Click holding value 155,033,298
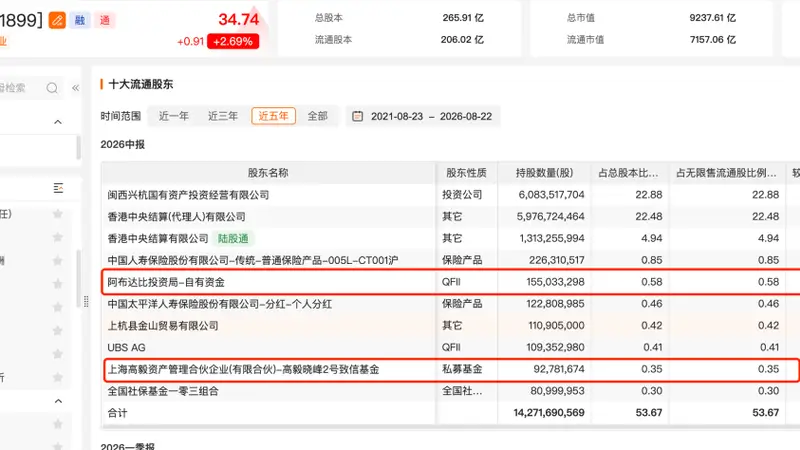Image resolution: width=800 pixels, height=450 pixels. [x=556, y=282]
